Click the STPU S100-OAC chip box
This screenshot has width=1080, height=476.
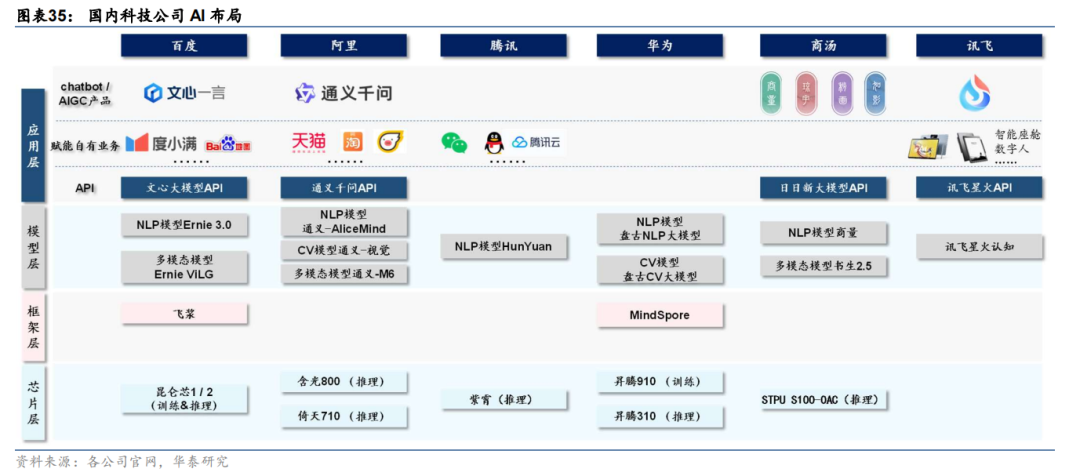point(823,399)
